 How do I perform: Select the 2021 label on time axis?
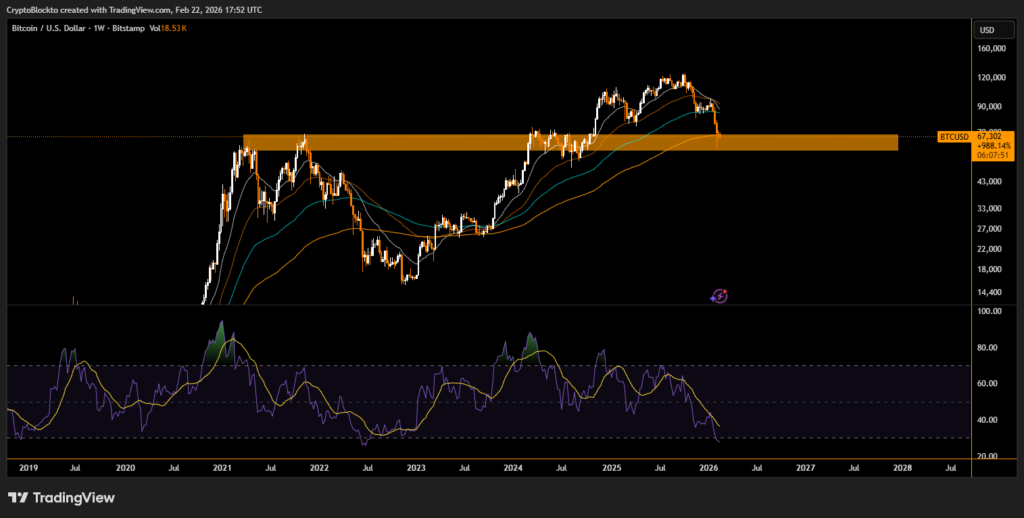click(221, 467)
